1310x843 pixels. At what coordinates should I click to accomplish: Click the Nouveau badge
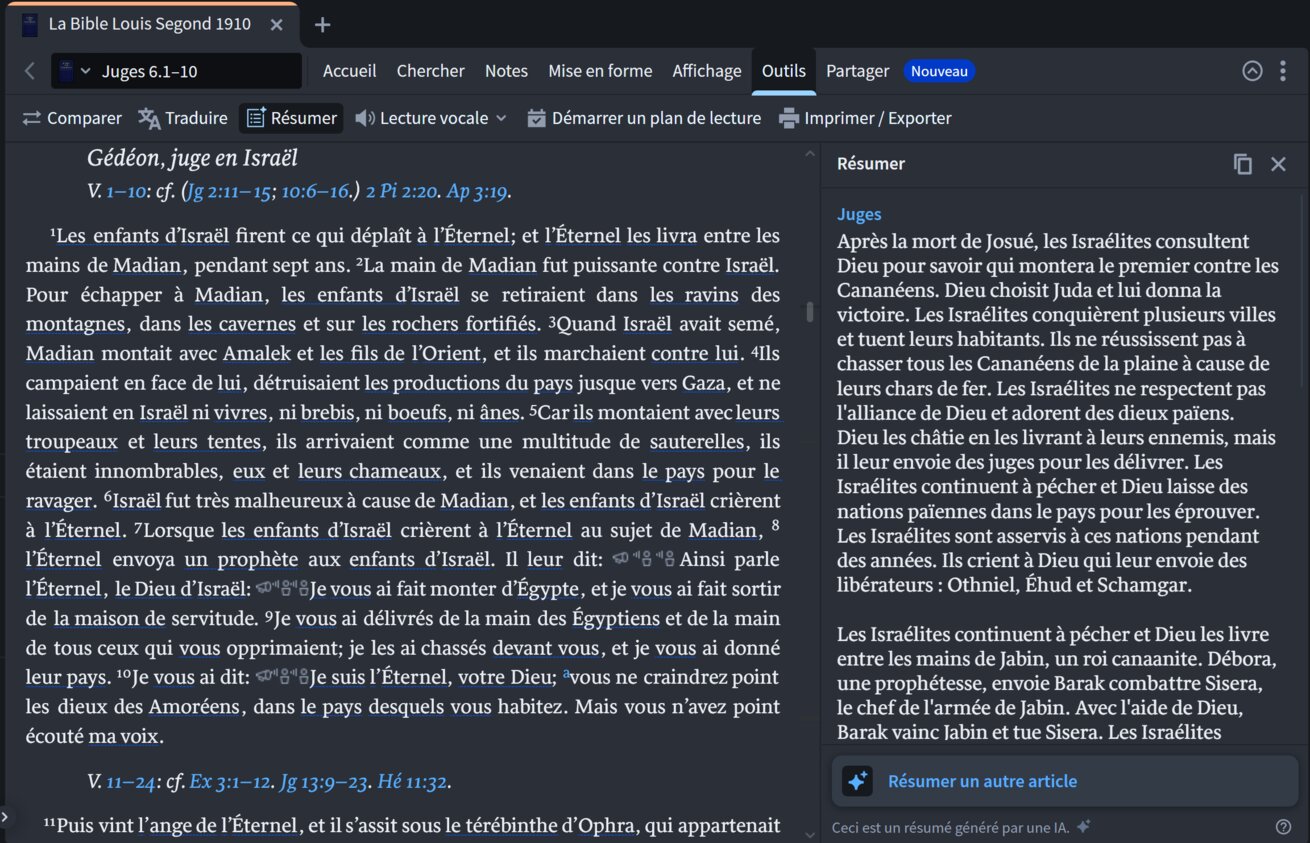[x=939, y=71]
